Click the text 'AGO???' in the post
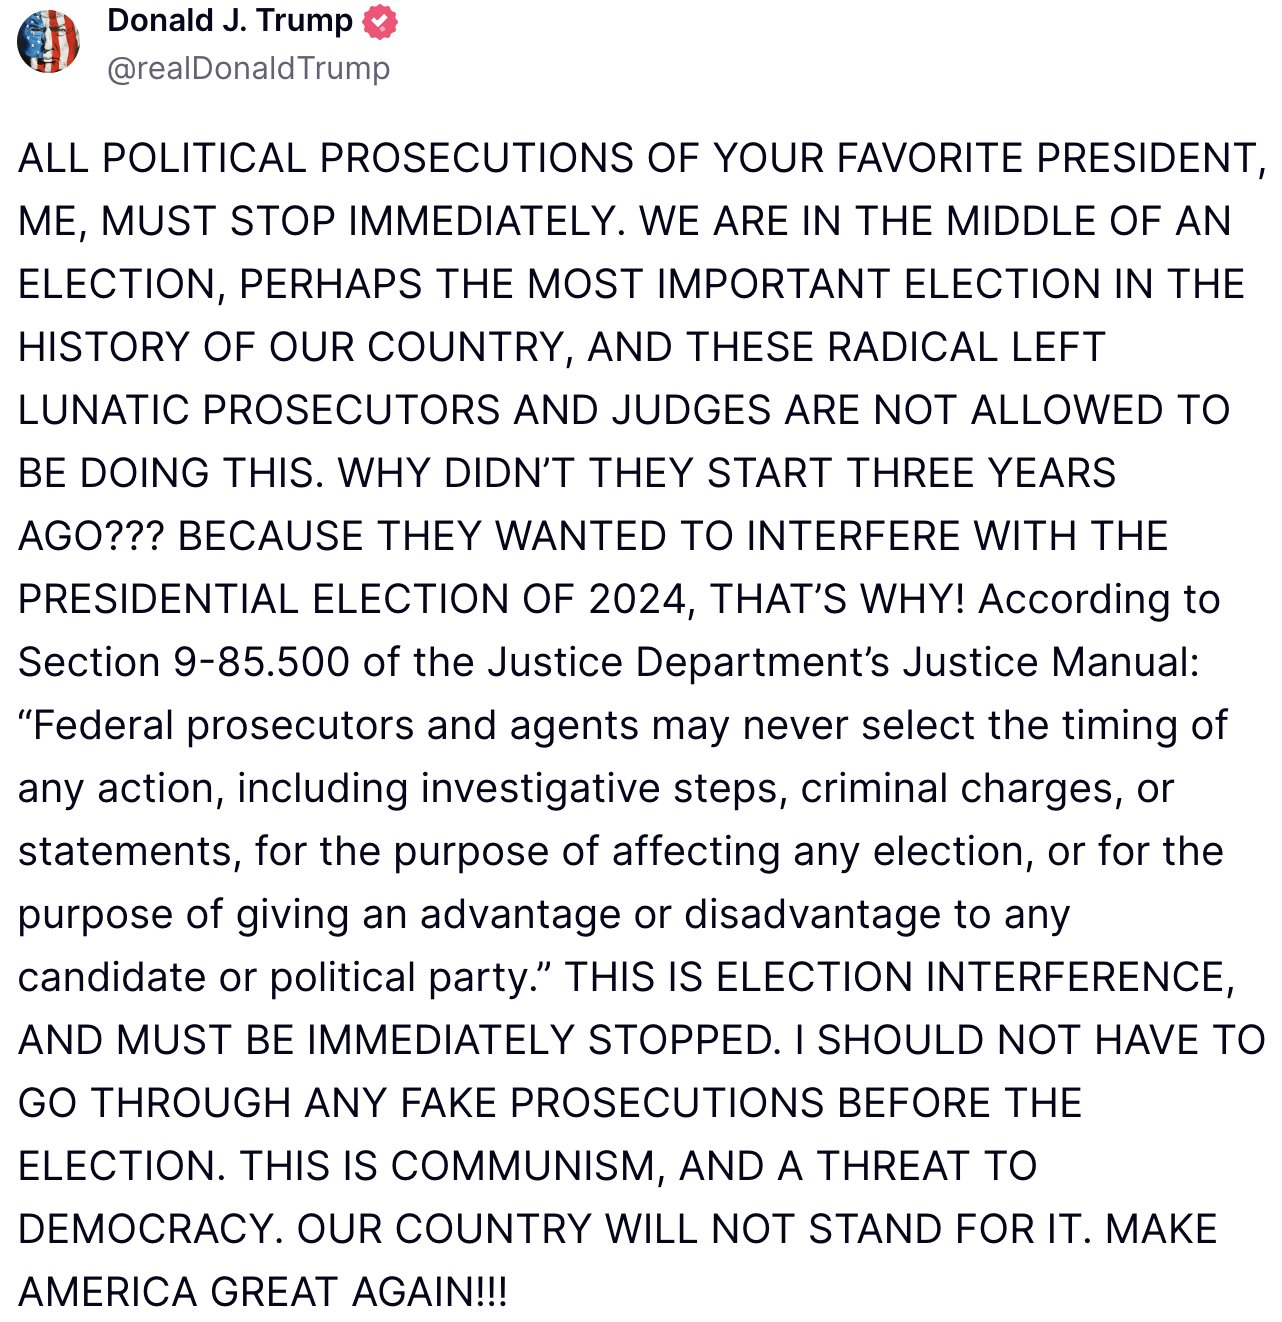The width and height of the screenshot is (1282, 1322). tap(92, 537)
